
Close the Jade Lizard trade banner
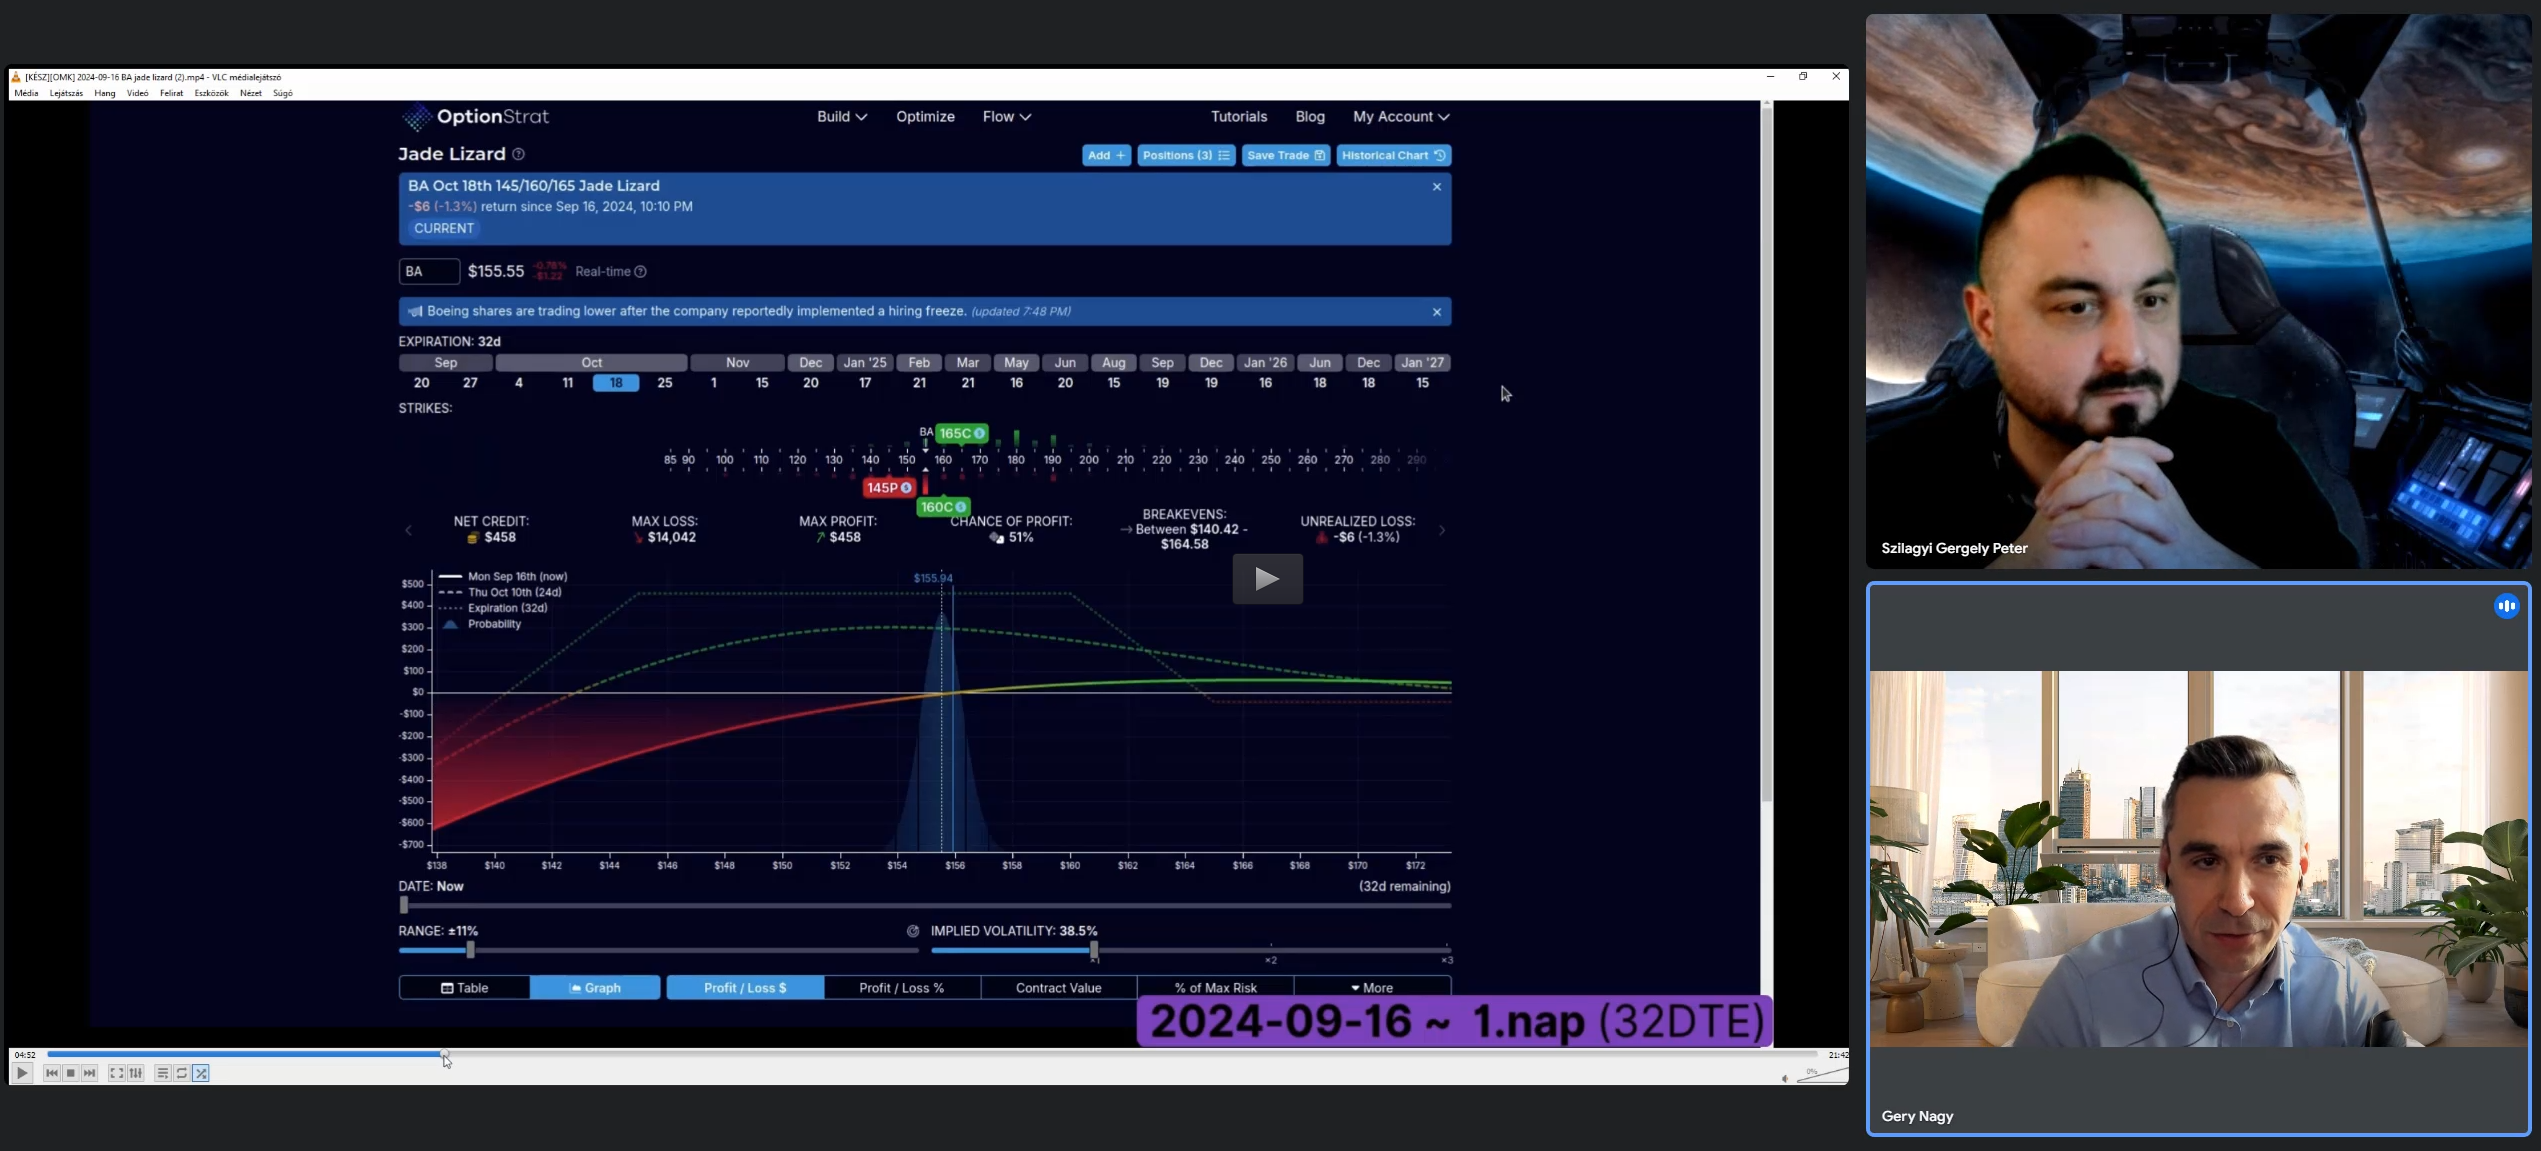point(1436,187)
